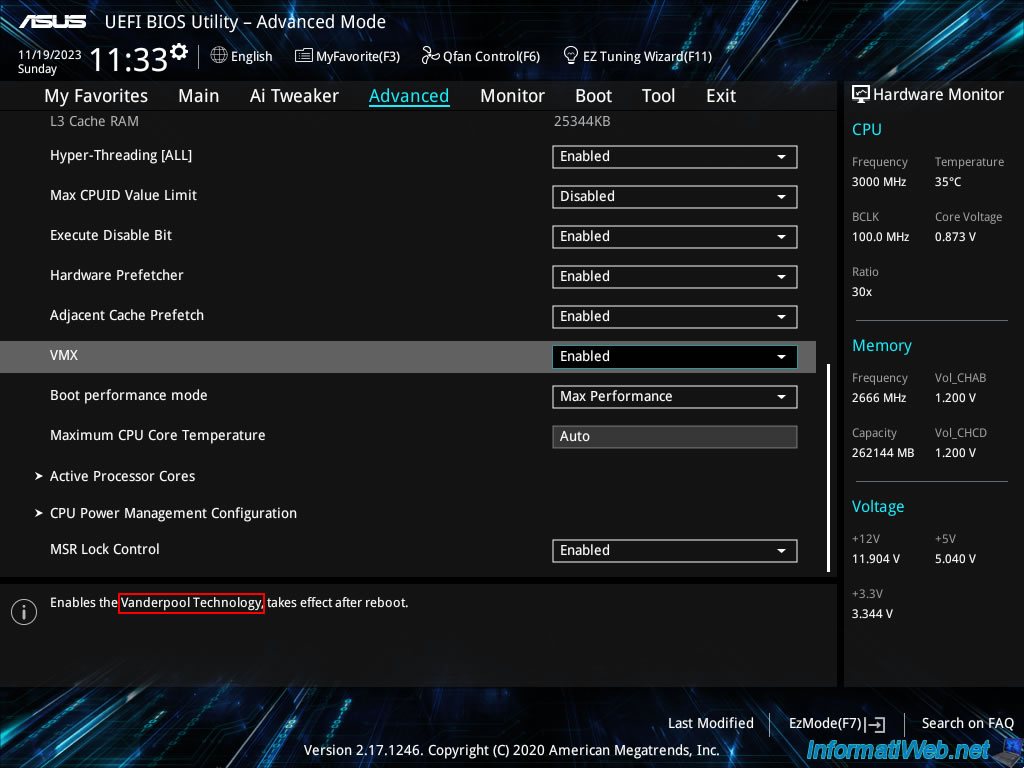Open the English language selector
Image resolution: width=1024 pixels, height=768 pixels.
(241, 56)
